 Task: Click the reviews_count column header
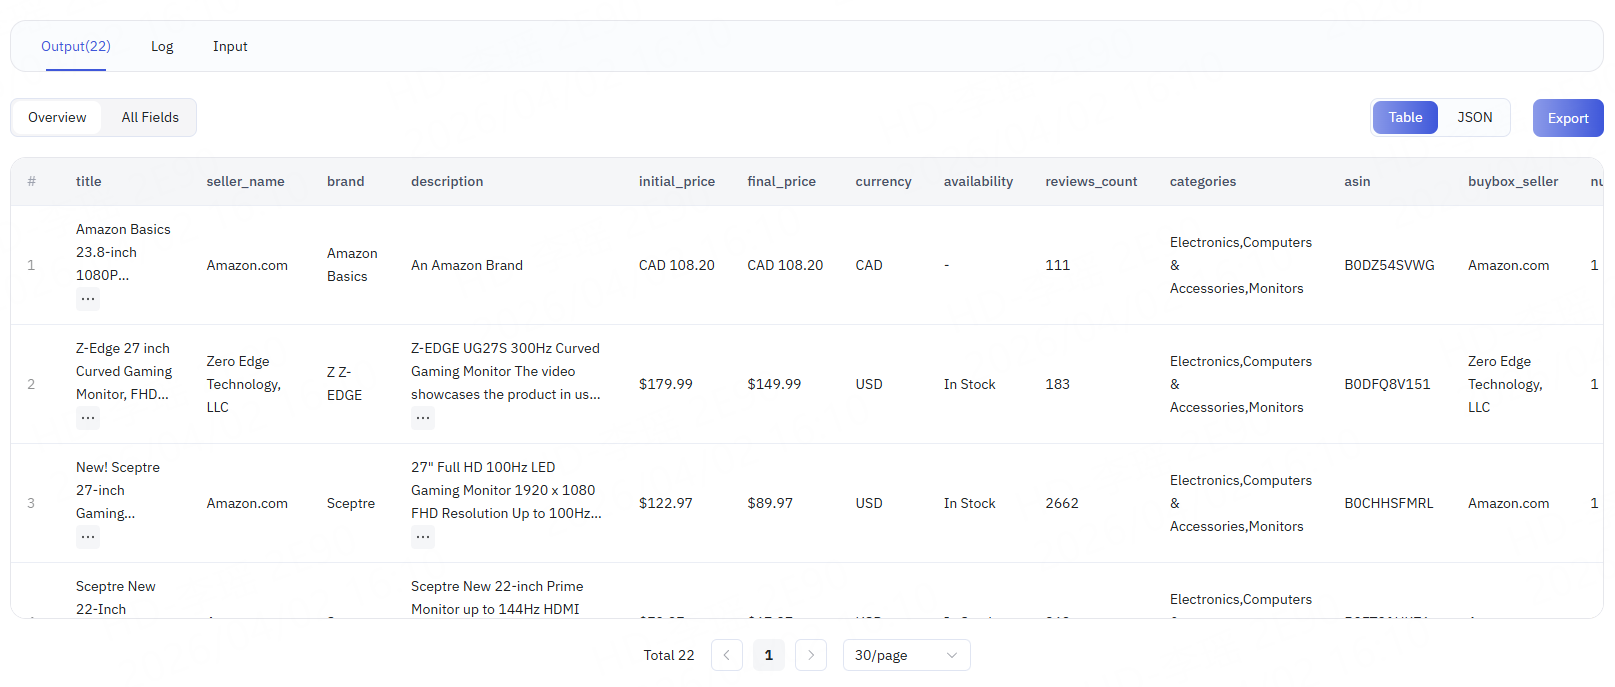tap(1091, 181)
